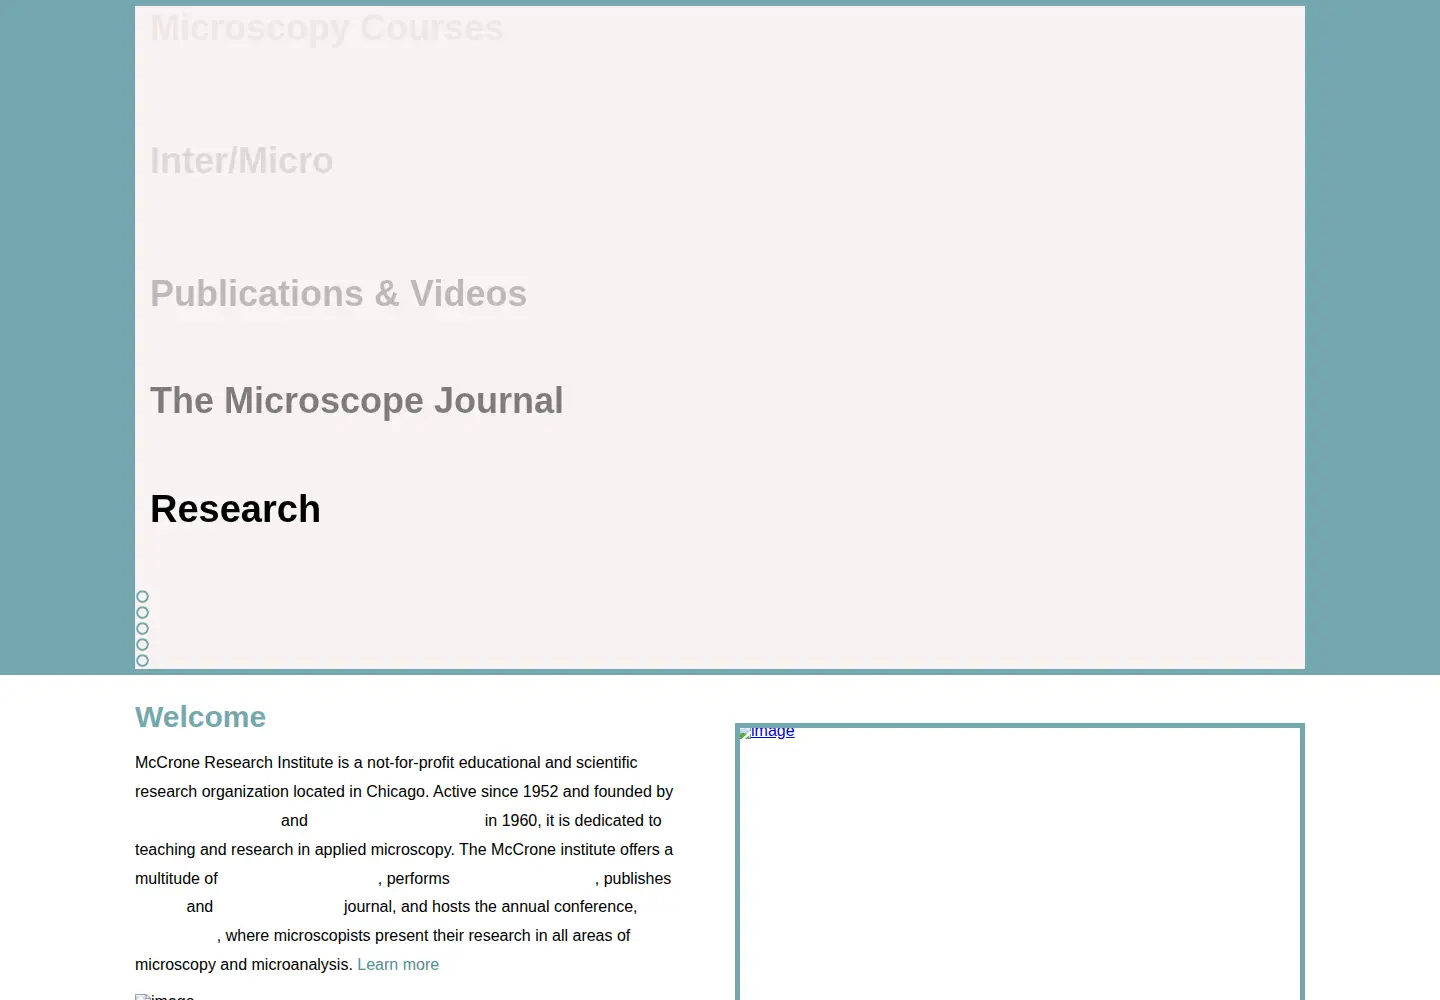
Task: Follow the Learn more link
Action: (398, 965)
